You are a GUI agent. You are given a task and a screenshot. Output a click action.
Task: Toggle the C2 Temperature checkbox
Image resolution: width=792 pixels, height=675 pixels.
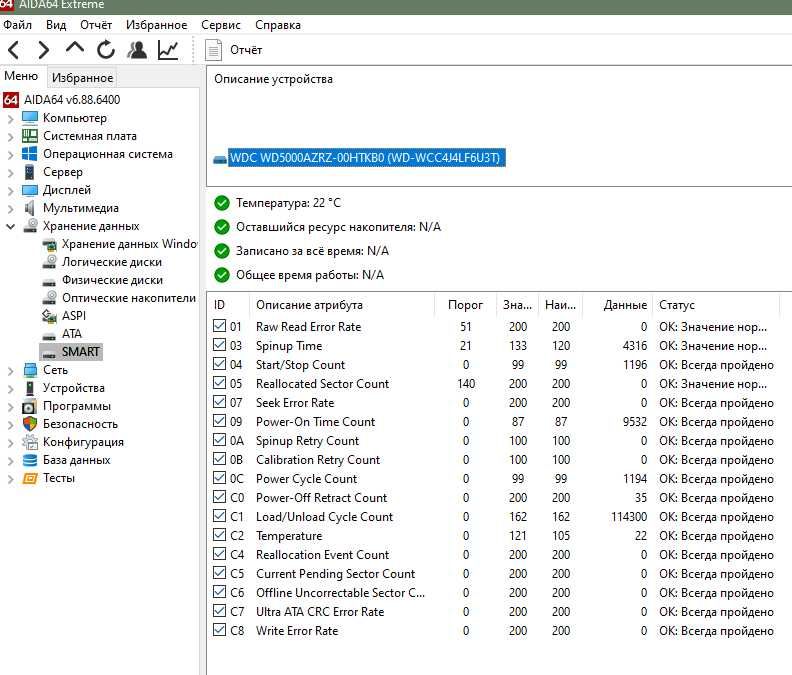click(219, 535)
